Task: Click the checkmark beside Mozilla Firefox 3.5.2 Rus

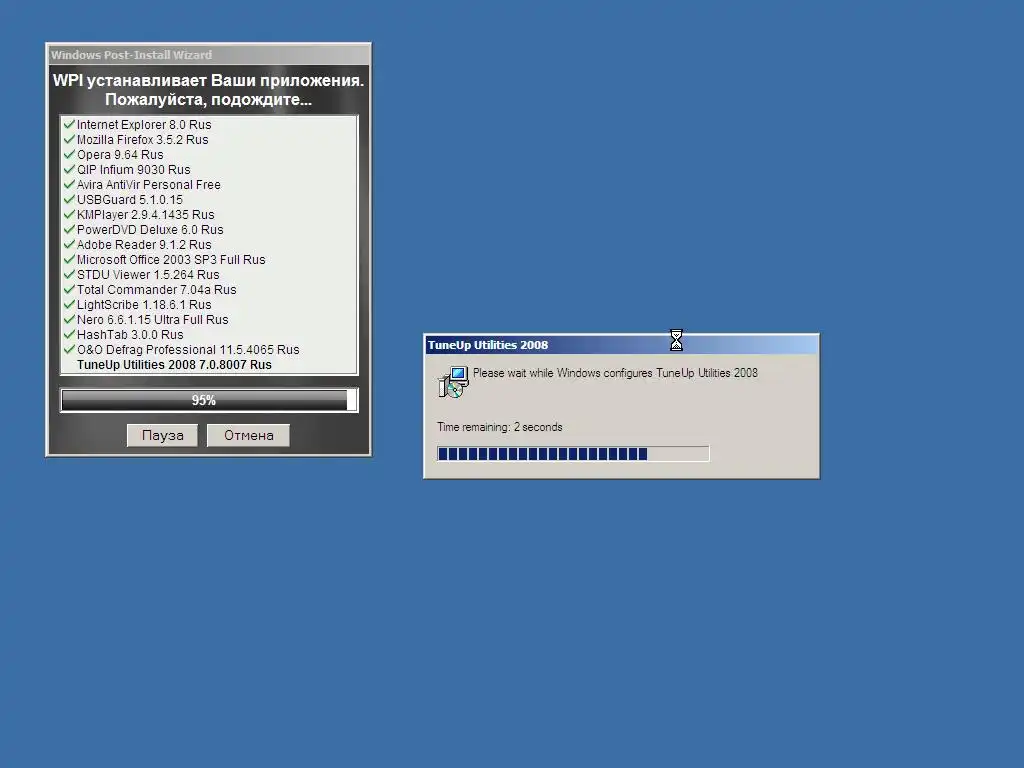Action: click(69, 139)
